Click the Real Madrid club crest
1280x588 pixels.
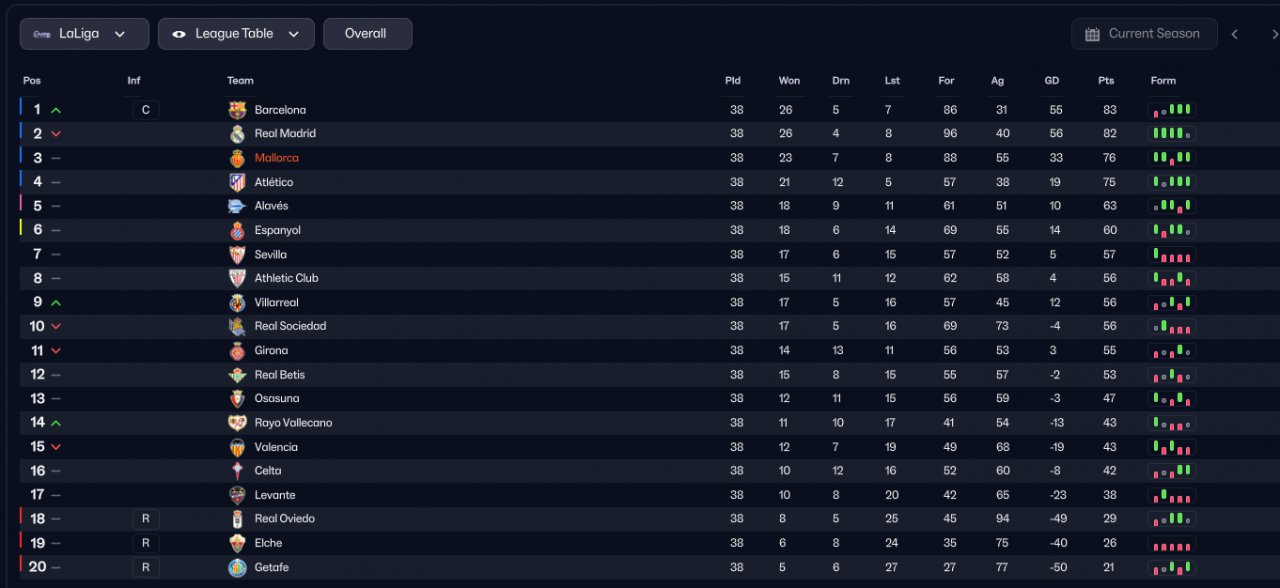click(237, 134)
